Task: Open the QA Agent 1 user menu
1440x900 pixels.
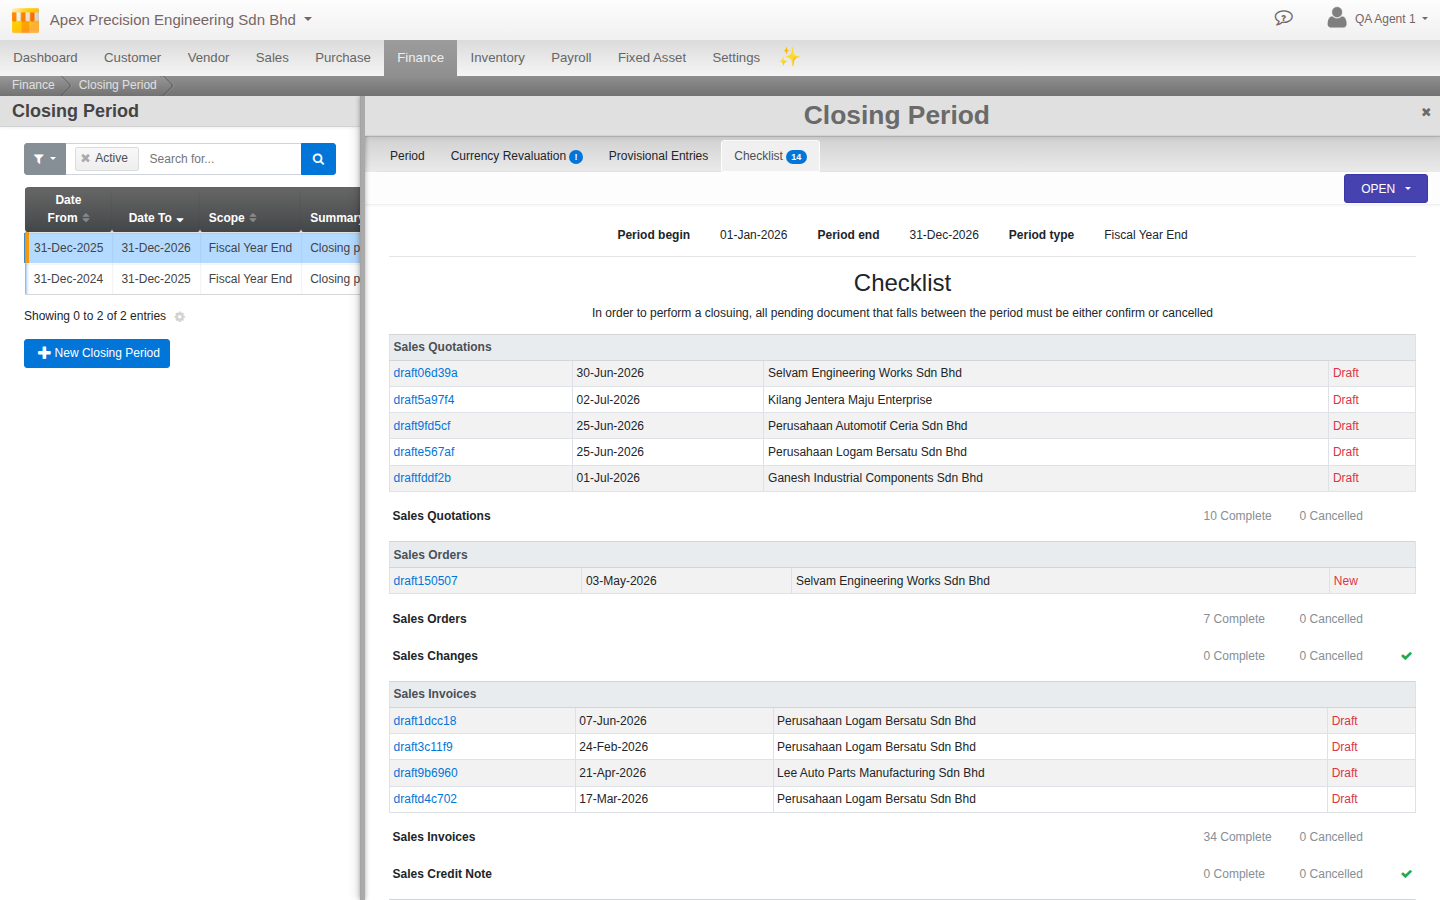Action: click(1390, 19)
